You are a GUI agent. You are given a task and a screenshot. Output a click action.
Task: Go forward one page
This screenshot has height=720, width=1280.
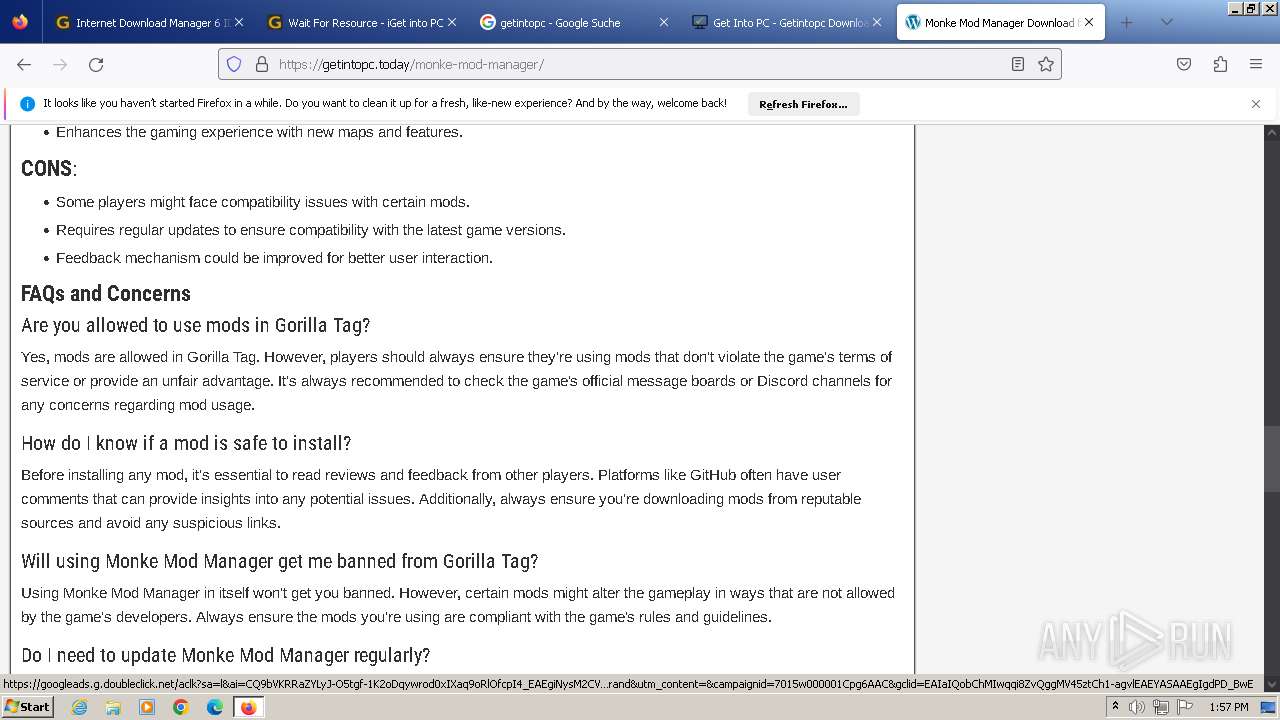coord(60,64)
